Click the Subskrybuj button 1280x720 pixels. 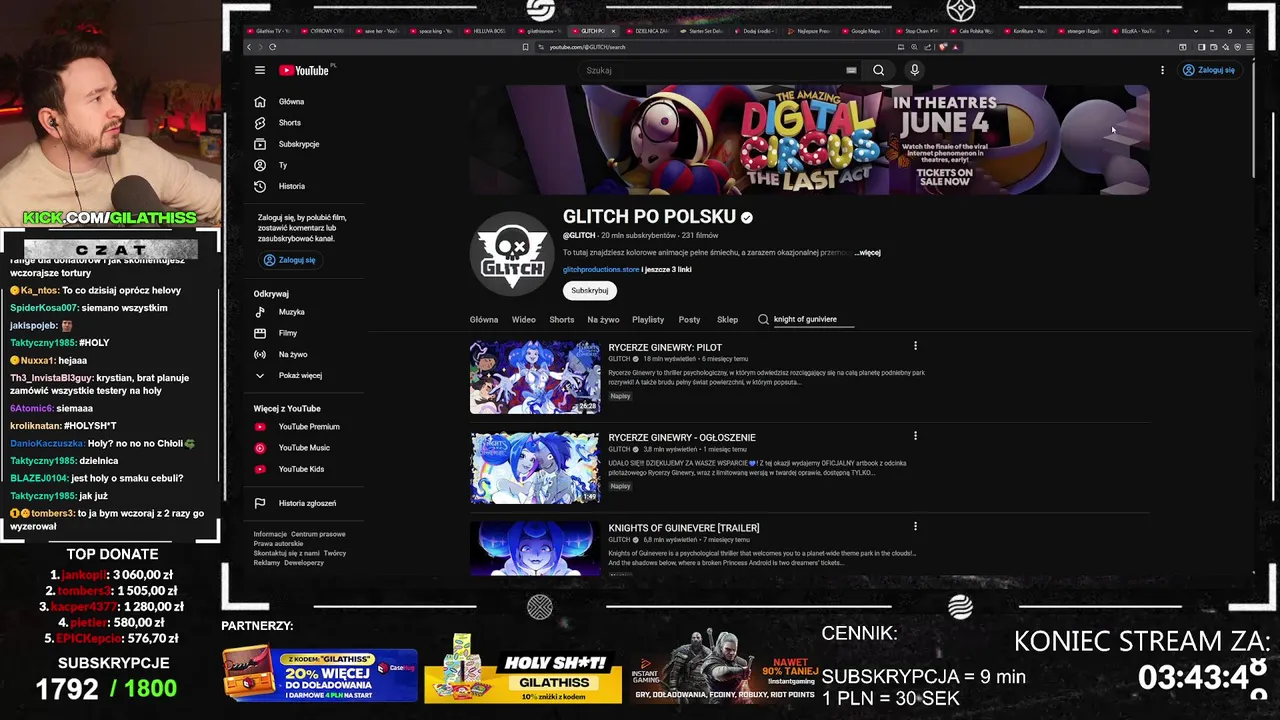589,290
